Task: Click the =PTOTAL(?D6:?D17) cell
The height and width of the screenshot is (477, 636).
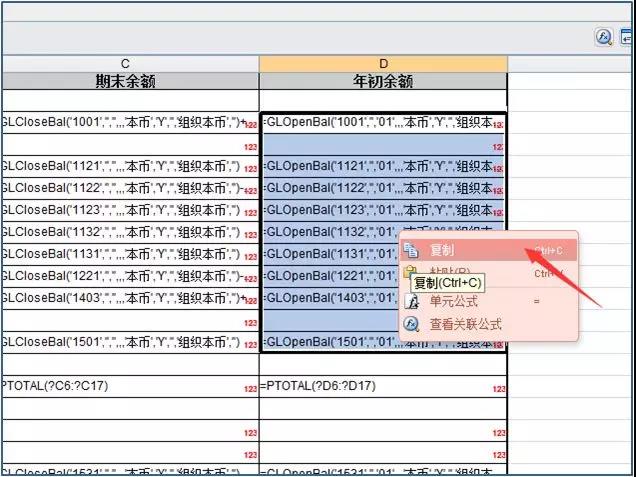Action: tap(383, 386)
